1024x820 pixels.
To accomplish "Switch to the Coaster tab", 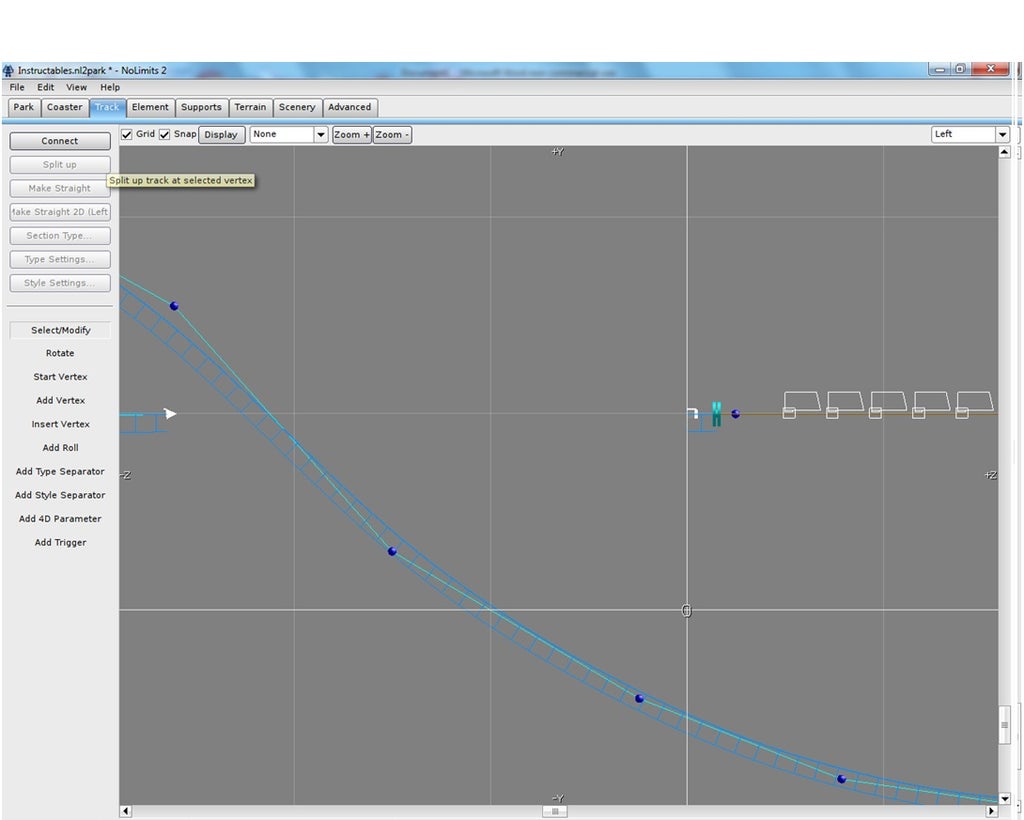I will click(x=65, y=107).
